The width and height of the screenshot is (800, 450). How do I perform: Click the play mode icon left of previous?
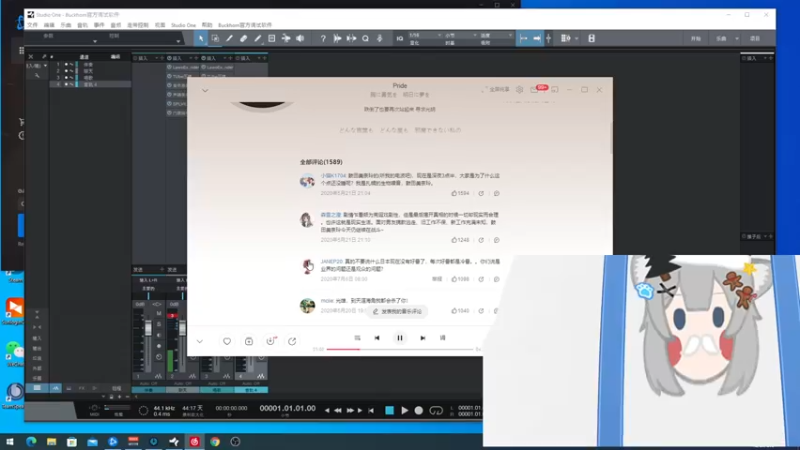click(357, 338)
